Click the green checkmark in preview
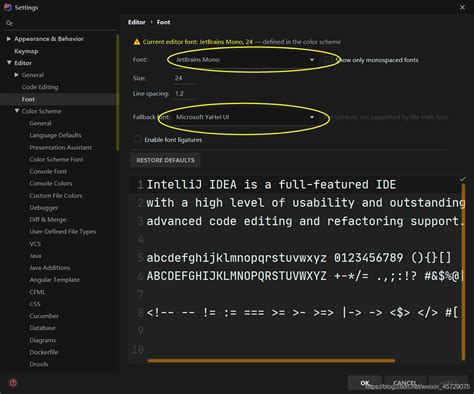The height and width of the screenshot is (394, 474). [463, 179]
